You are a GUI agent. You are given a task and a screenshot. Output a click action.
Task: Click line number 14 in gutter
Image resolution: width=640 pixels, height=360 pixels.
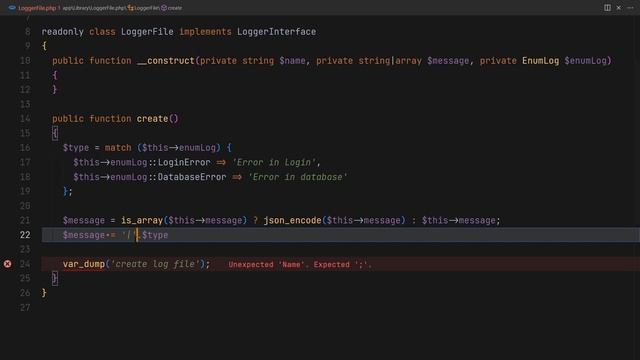pos(25,119)
